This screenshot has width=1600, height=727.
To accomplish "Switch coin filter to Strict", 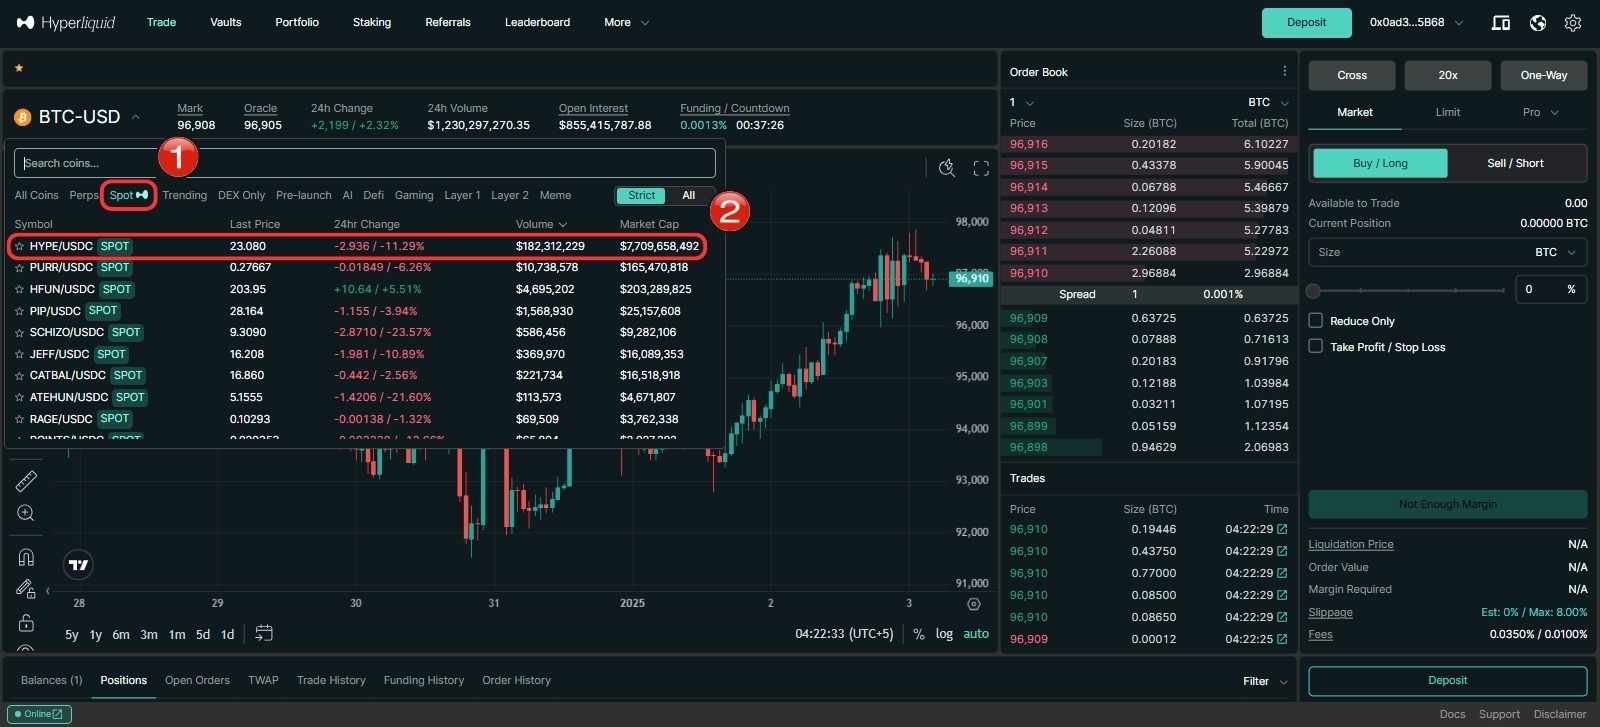I will [x=641, y=195].
